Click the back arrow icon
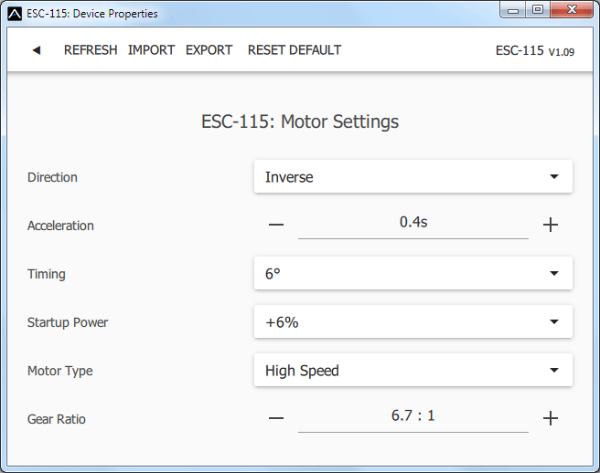Image resolution: width=600 pixels, height=473 pixels. [x=36, y=50]
